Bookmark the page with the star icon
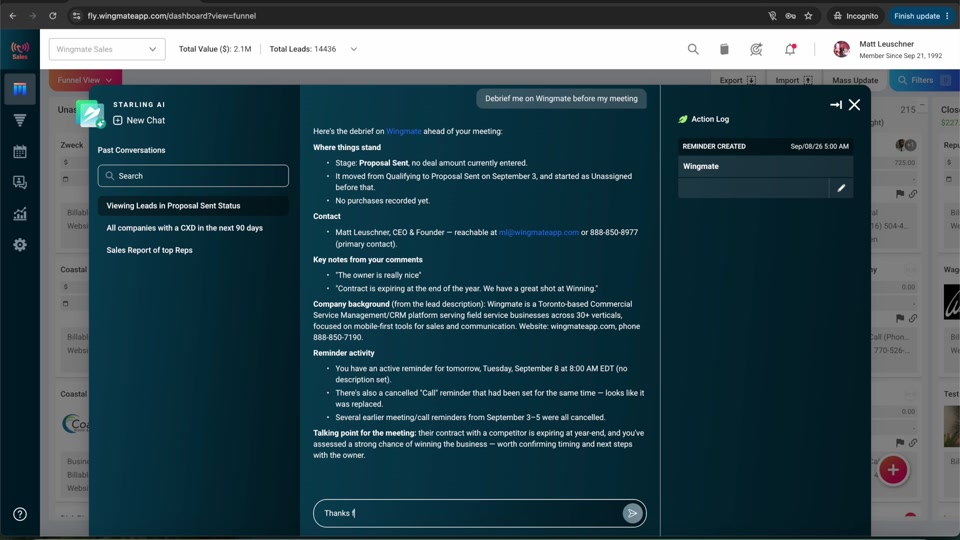The width and height of the screenshot is (960, 540). pos(808,16)
